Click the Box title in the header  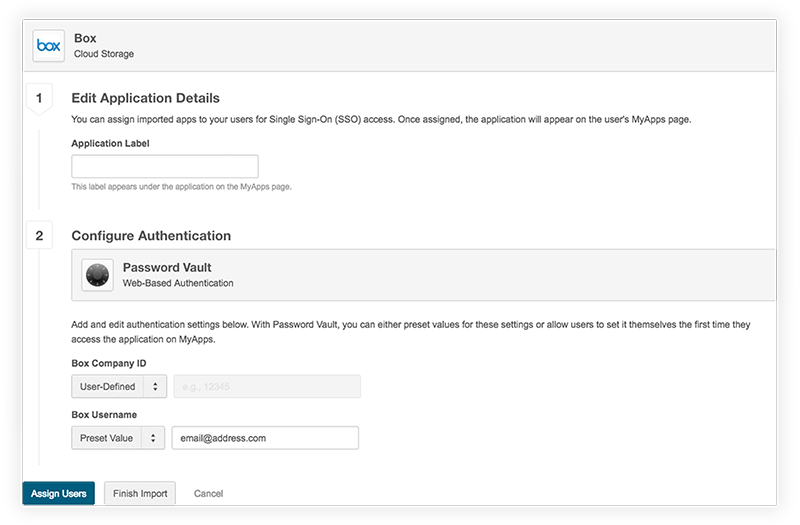(85, 38)
